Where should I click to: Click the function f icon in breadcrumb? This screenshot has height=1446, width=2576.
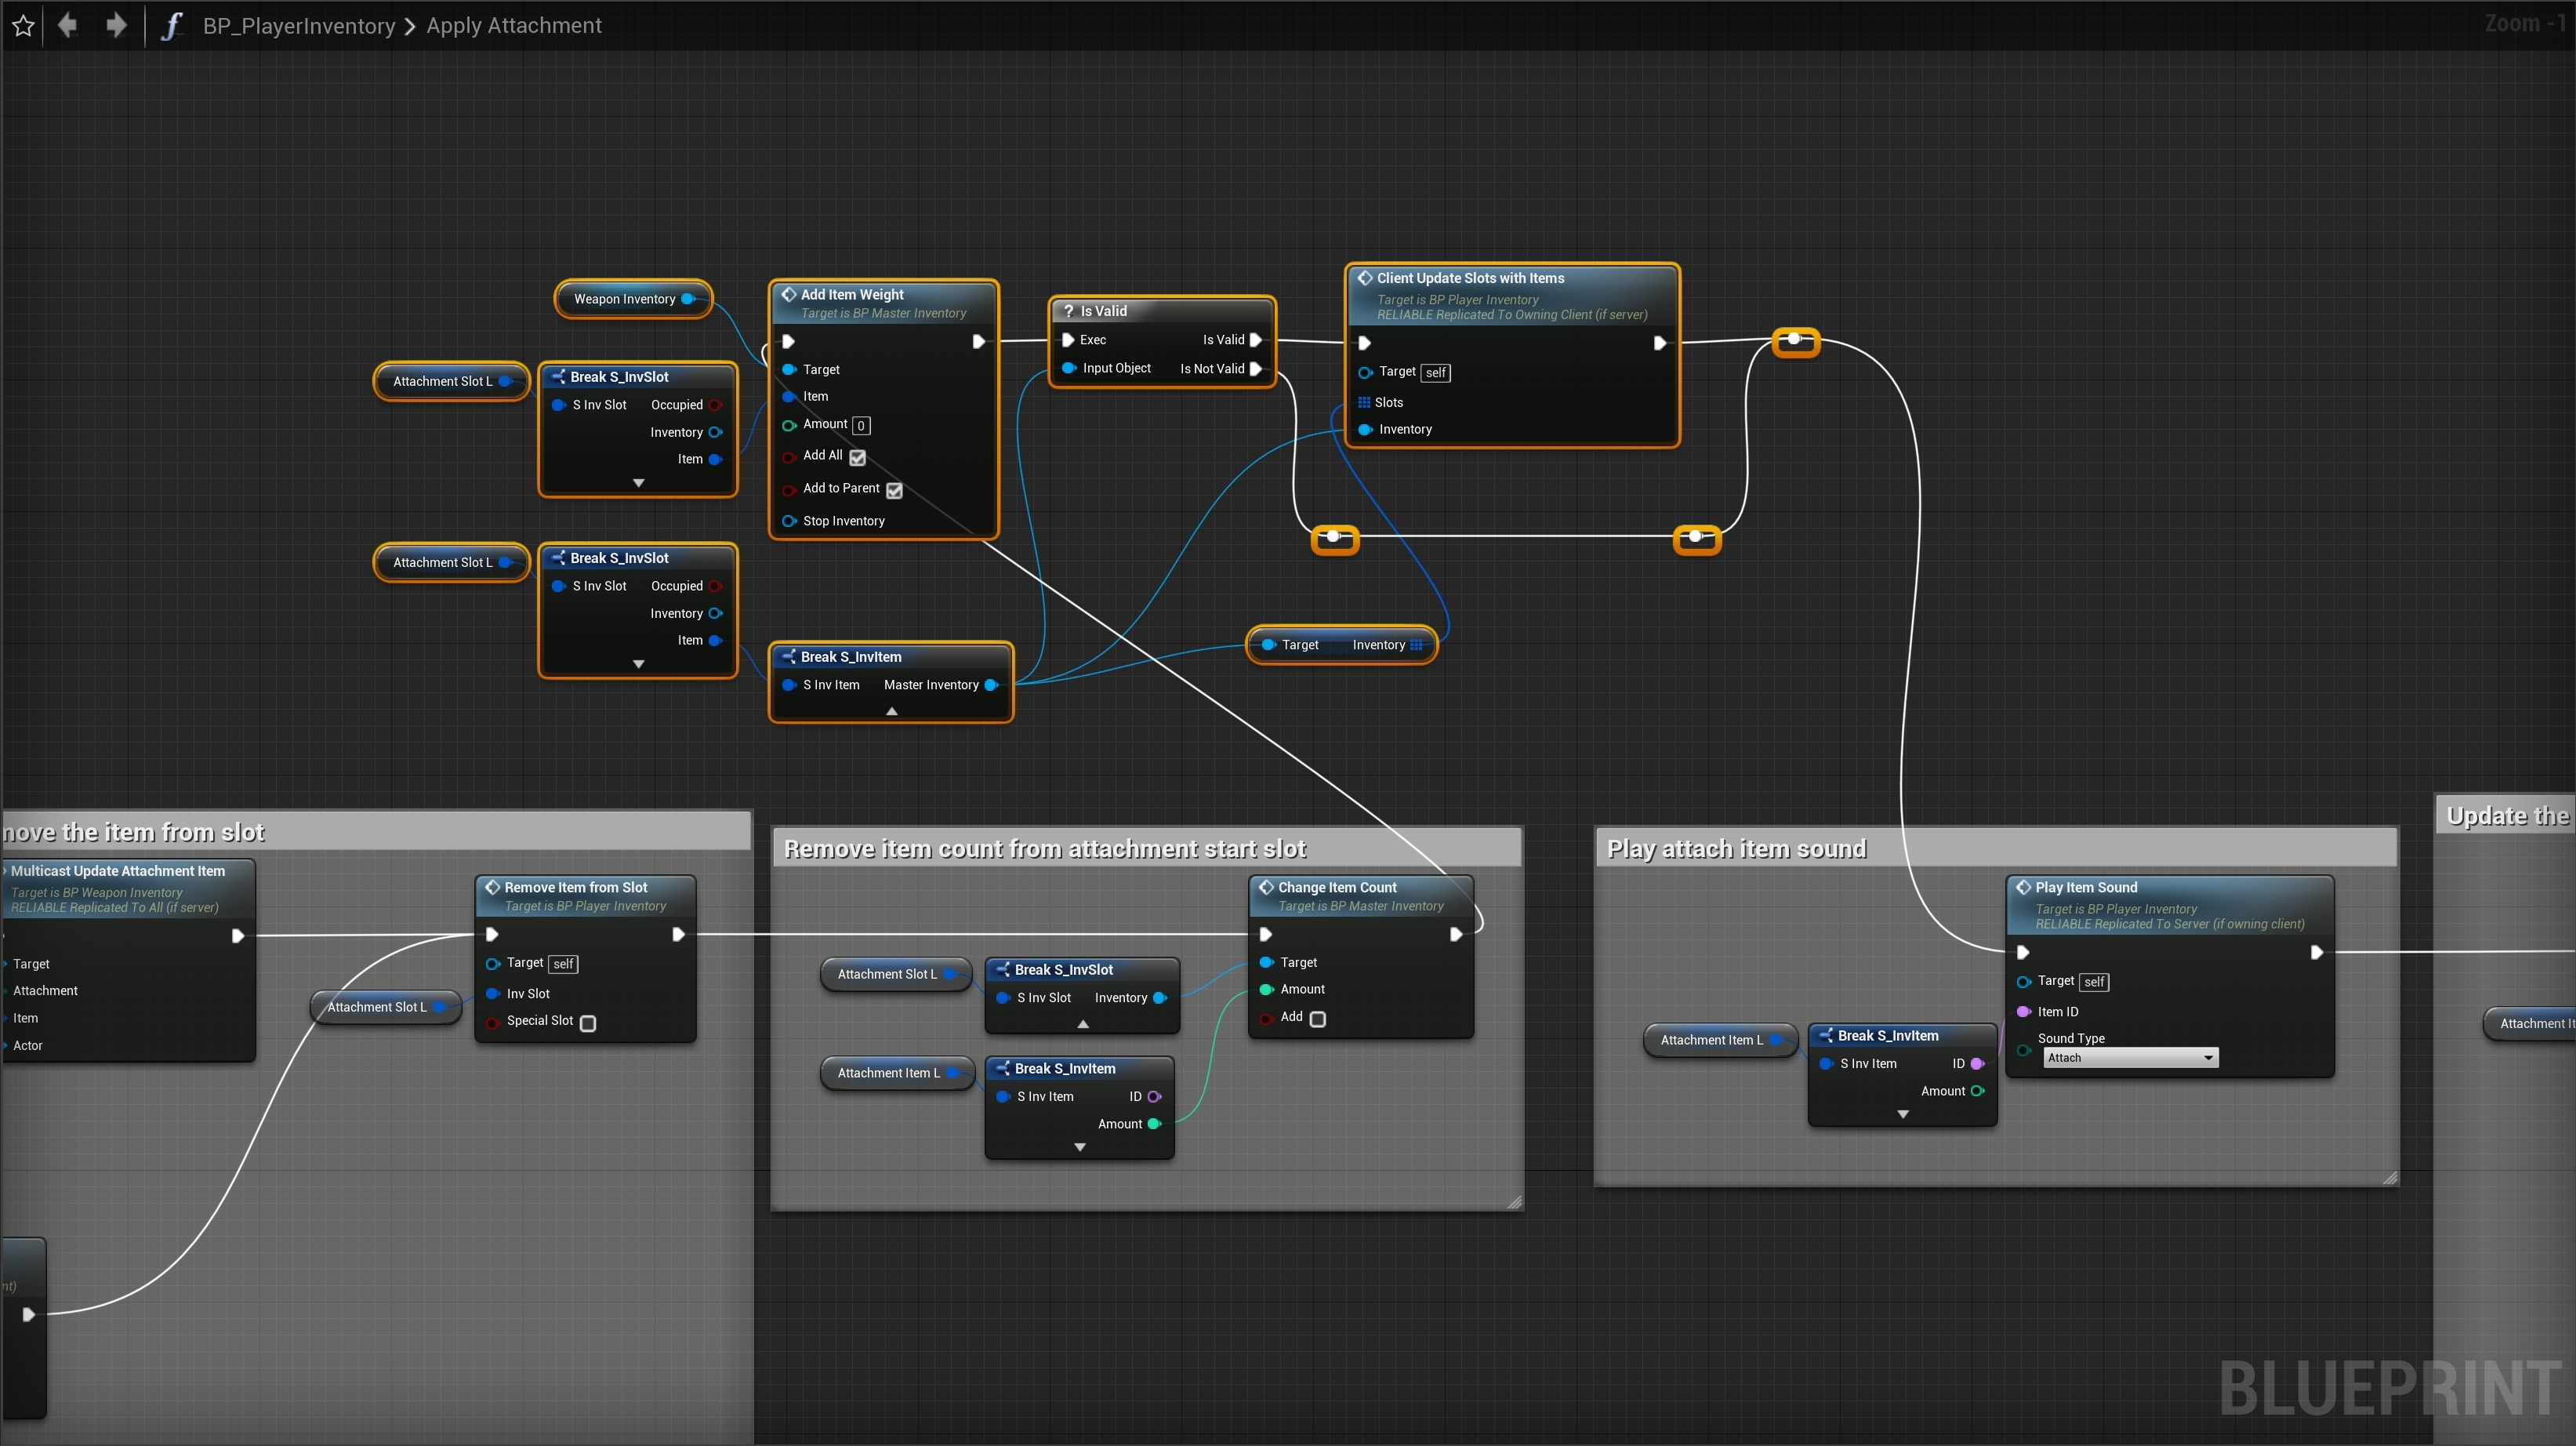(x=172, y=26)
